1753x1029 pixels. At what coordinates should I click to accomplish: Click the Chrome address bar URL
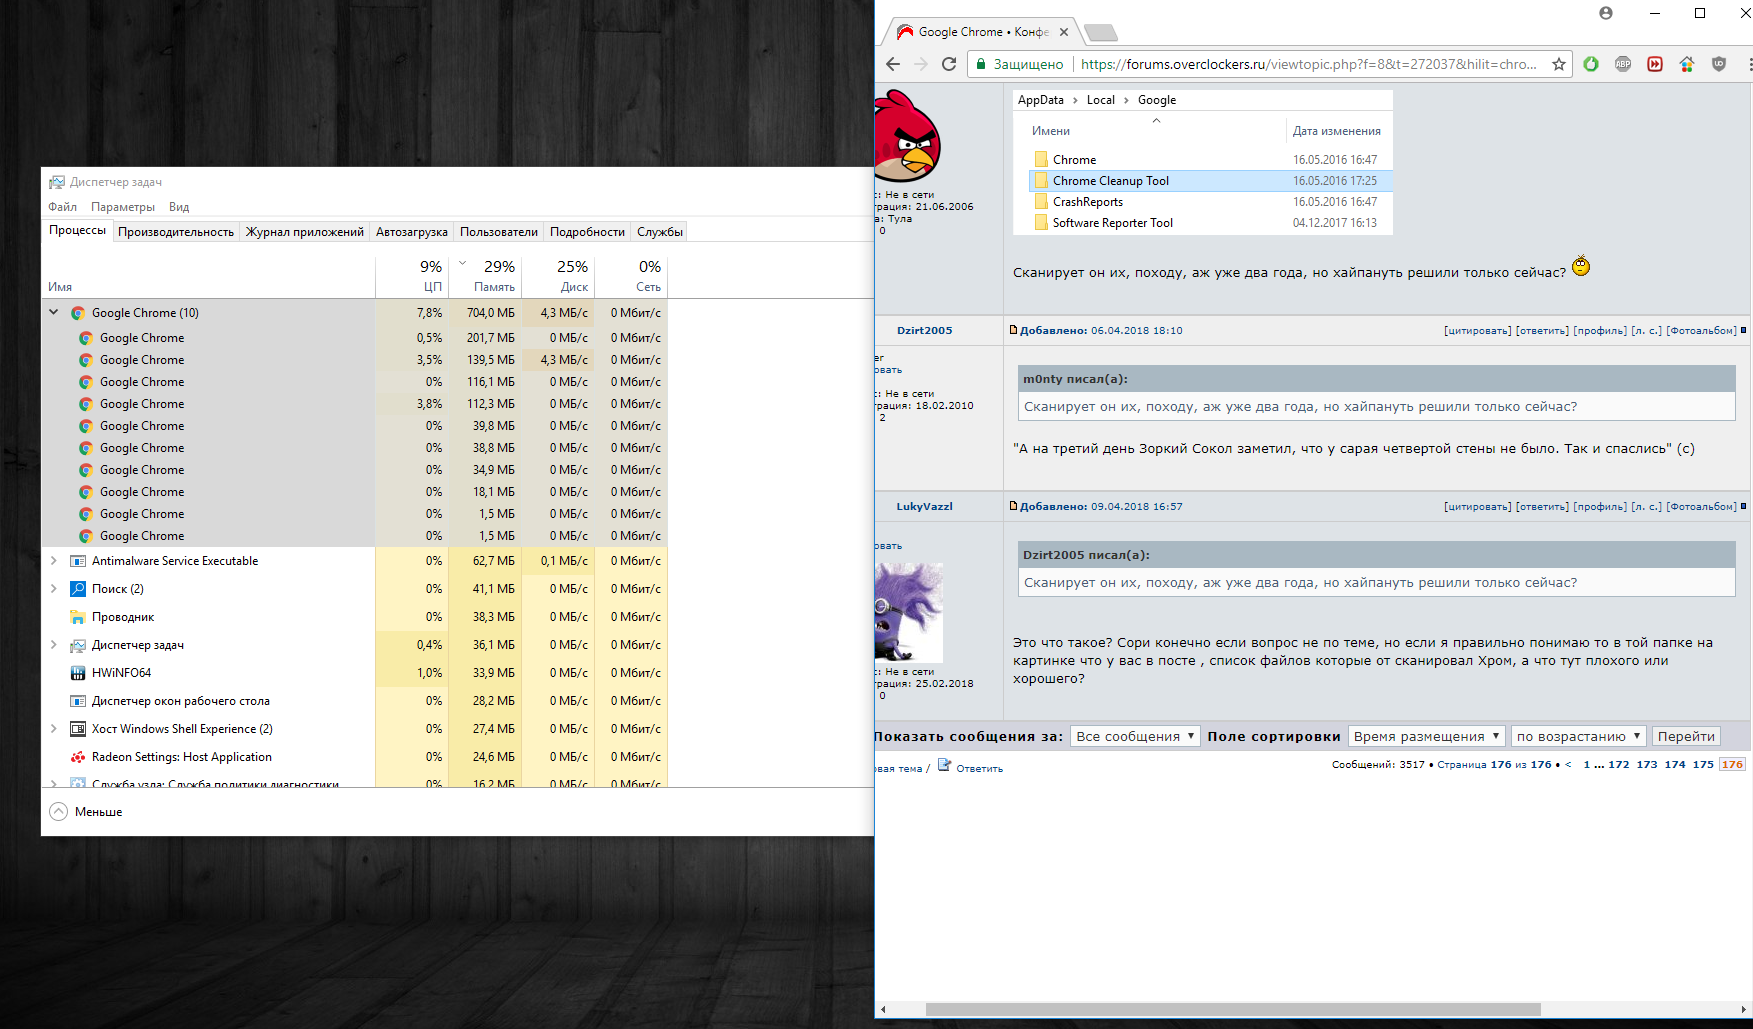pyautogui.click(x=1309, y=64)
